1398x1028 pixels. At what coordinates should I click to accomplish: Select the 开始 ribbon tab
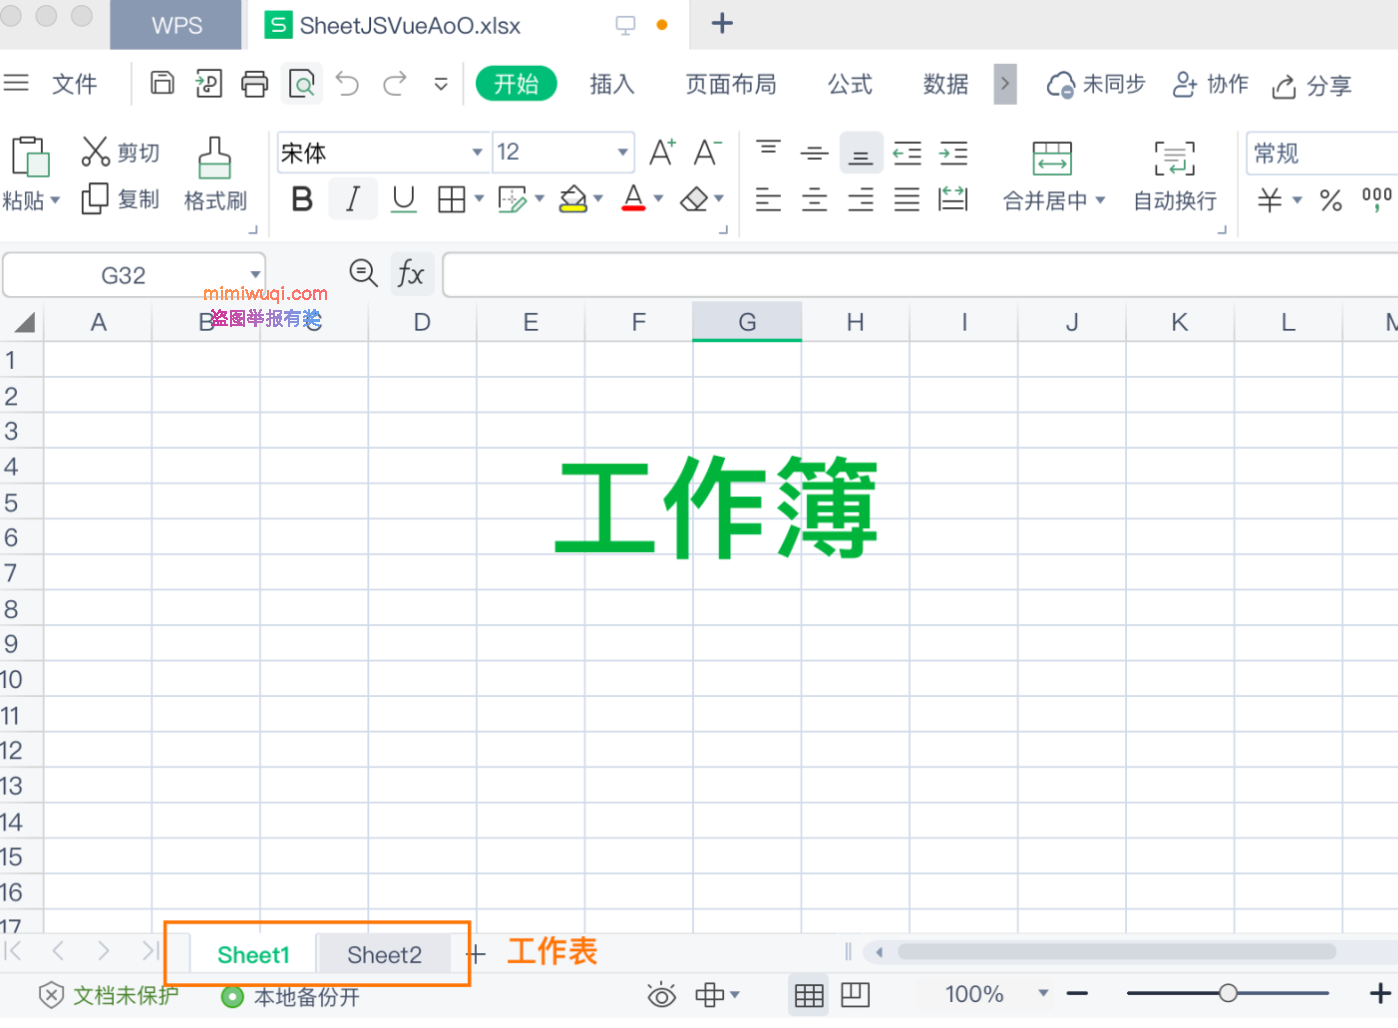click(516, 84)
